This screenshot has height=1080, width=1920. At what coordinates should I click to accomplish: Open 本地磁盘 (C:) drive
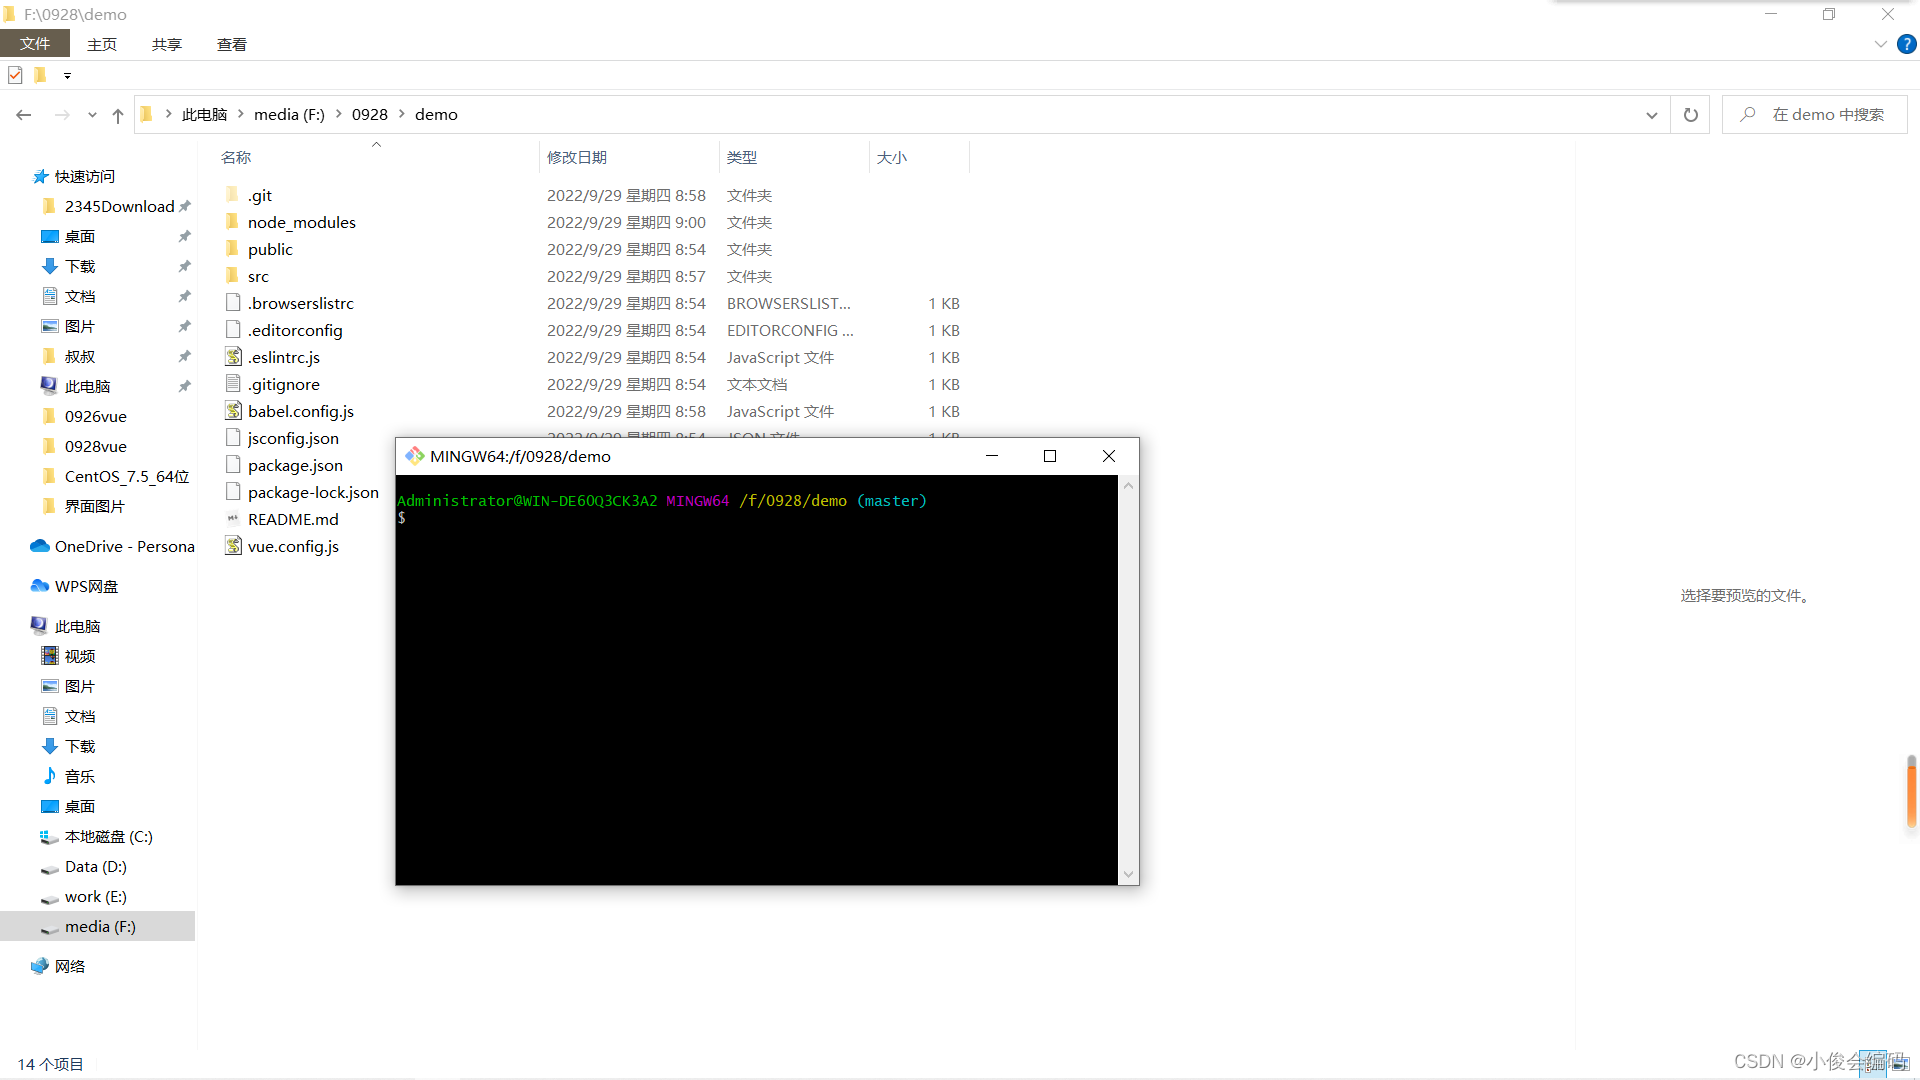(97, 836)
